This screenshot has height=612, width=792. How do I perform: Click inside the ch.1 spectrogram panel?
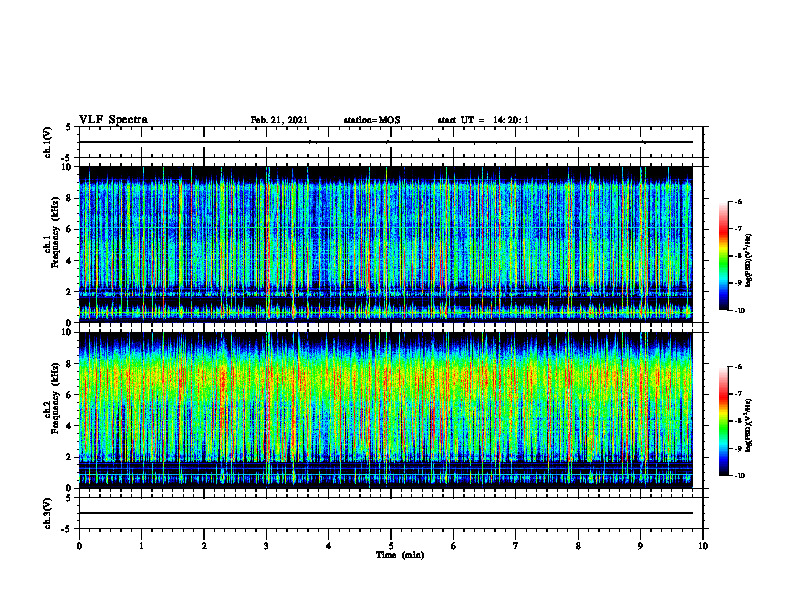(x=385, y=244)
